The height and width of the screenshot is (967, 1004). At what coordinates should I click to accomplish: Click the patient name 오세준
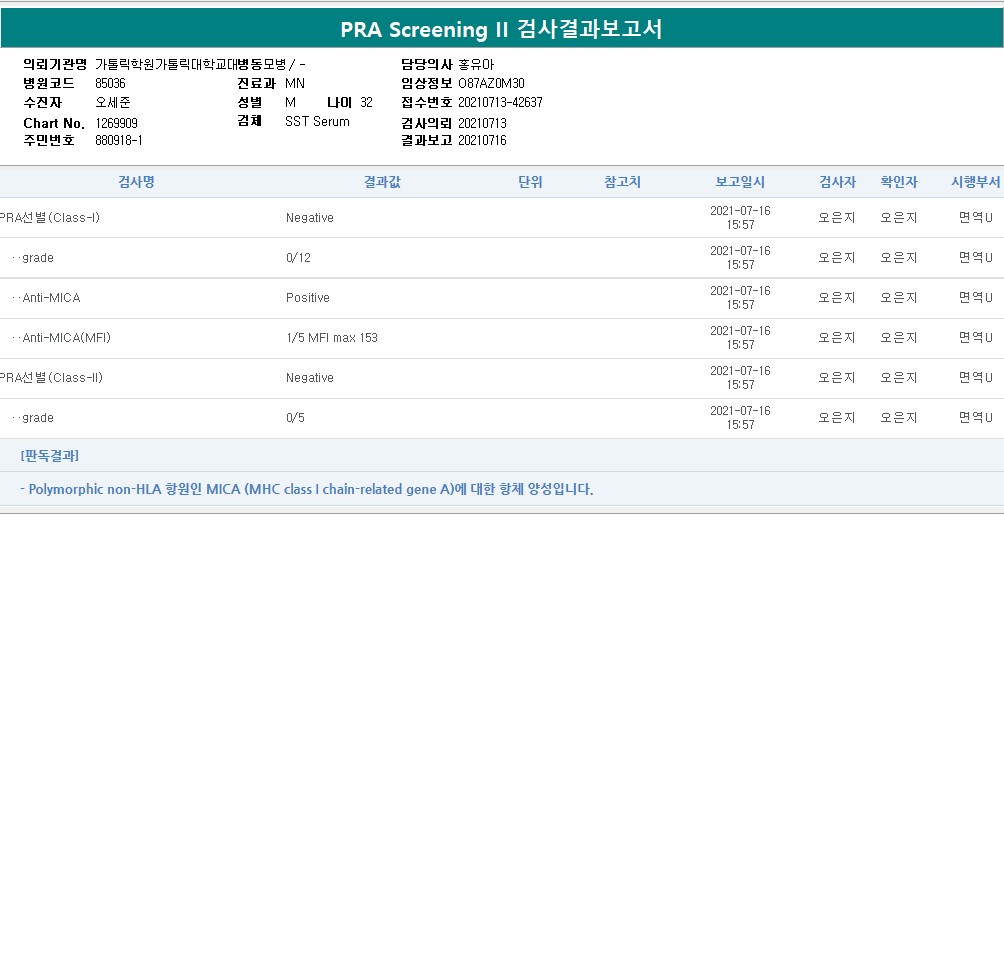pos(113,102)
